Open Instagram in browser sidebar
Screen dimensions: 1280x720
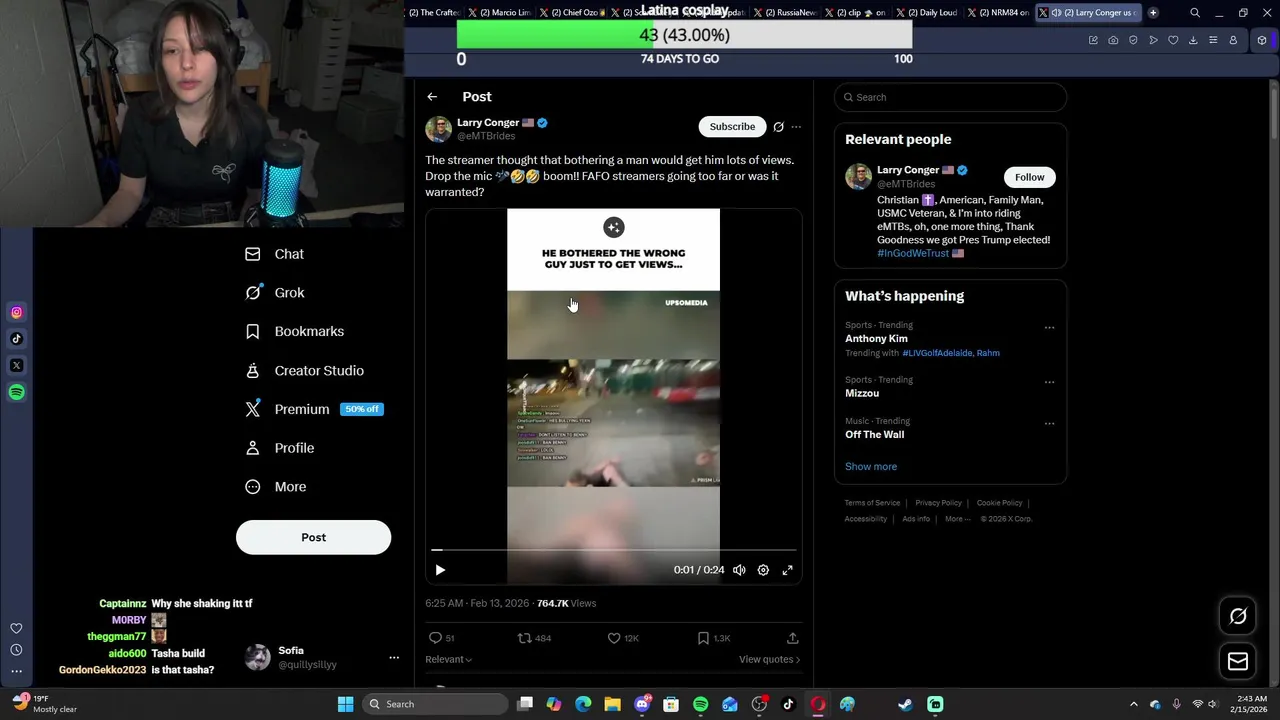(x=16, y=313)
